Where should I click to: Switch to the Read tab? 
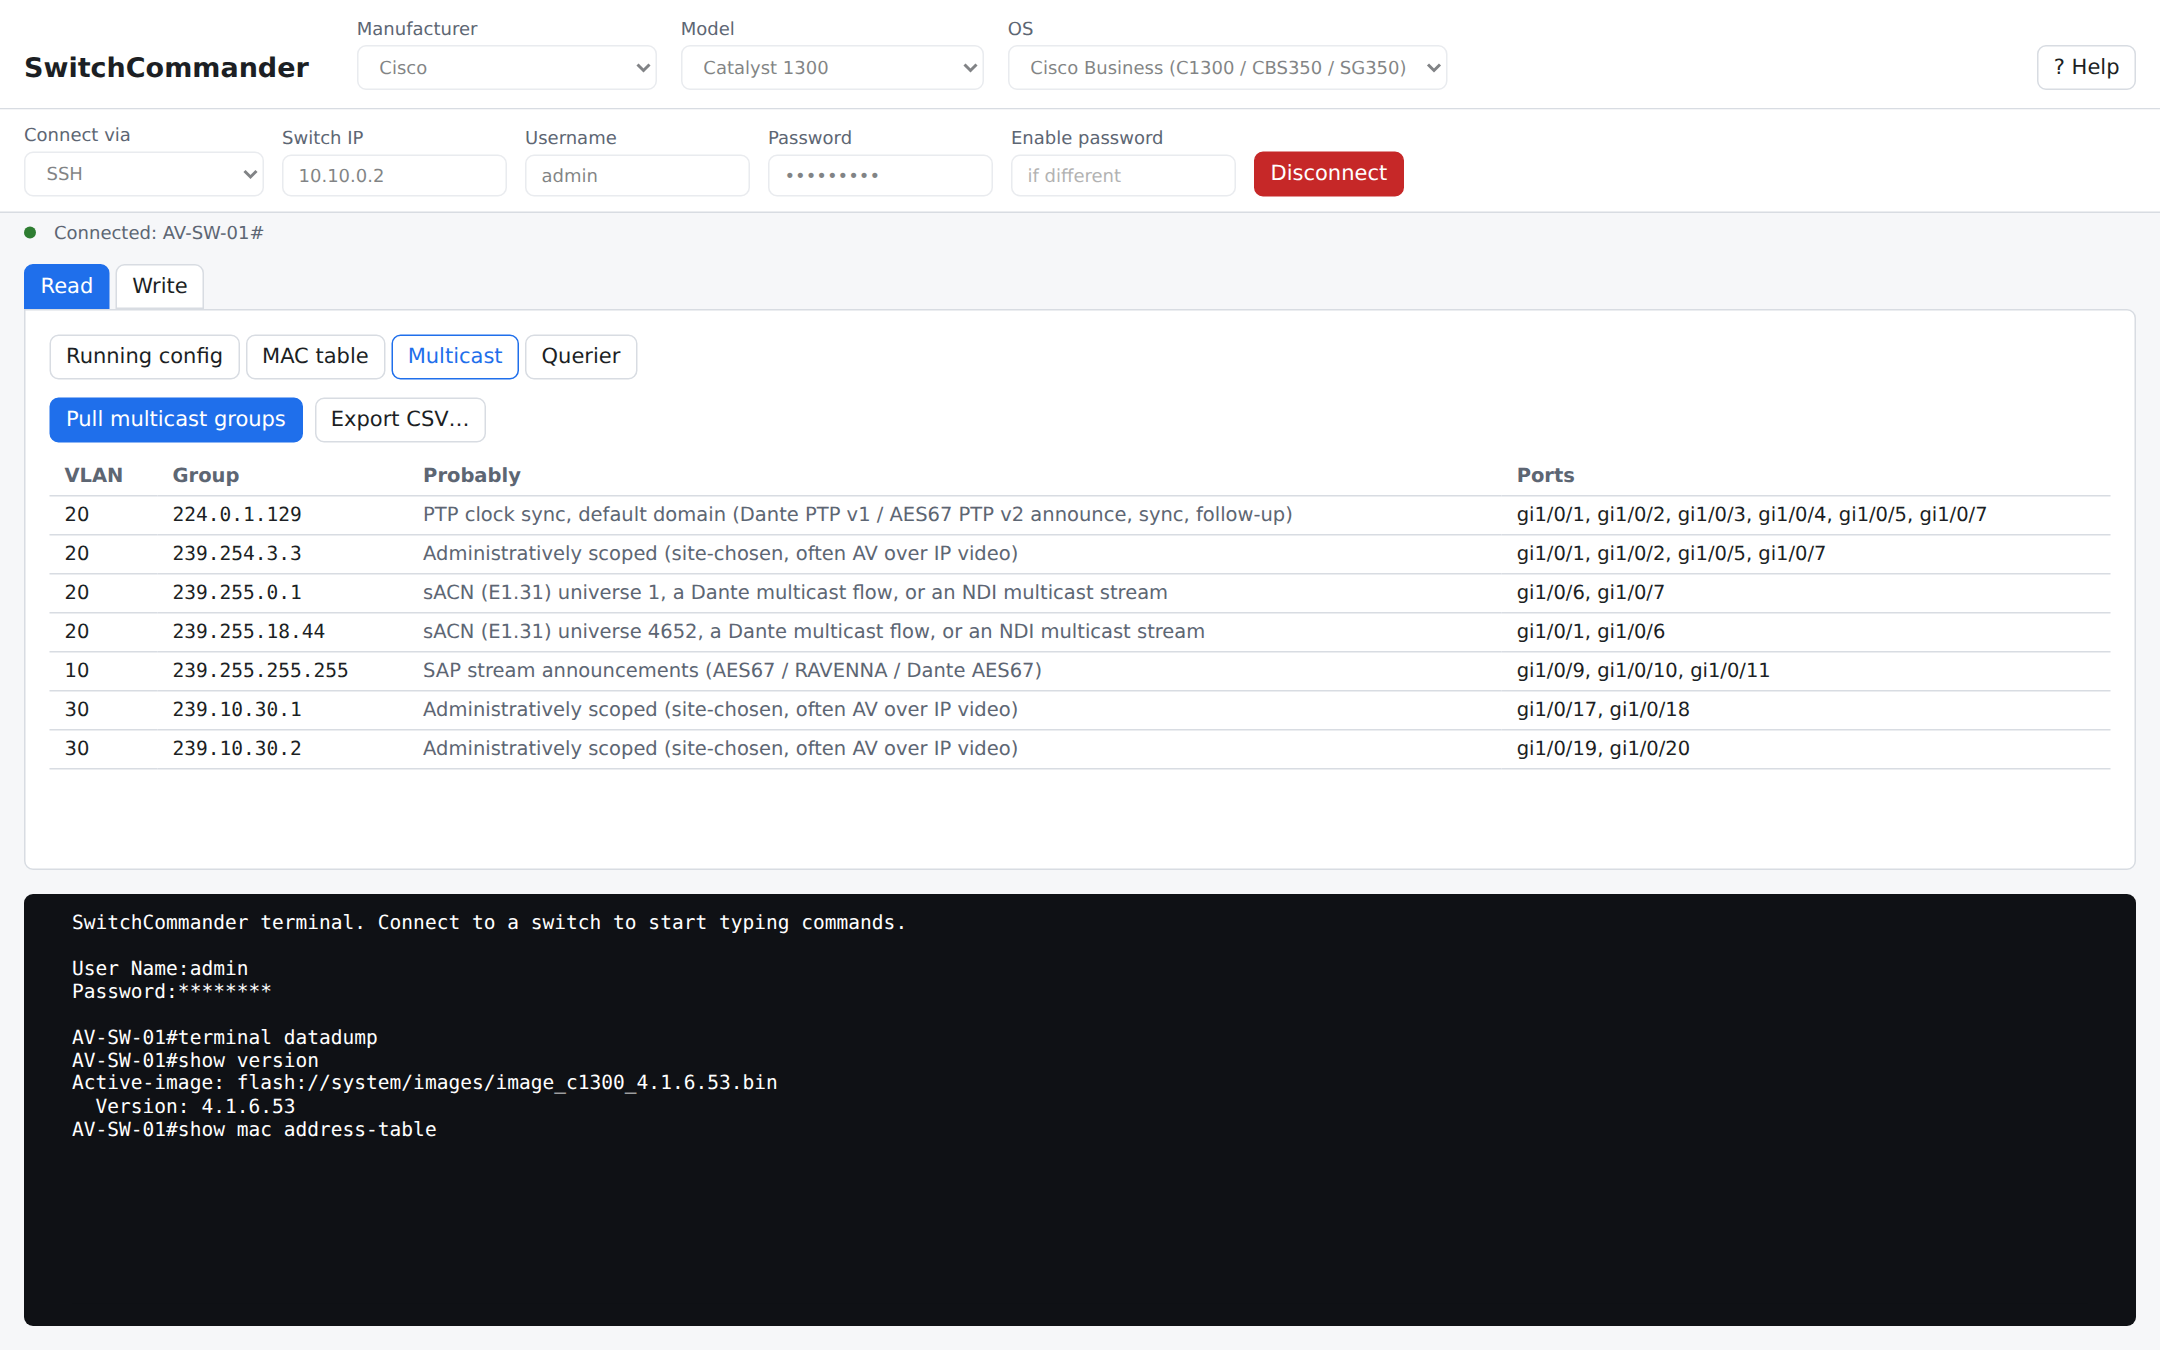coord(66,286)
